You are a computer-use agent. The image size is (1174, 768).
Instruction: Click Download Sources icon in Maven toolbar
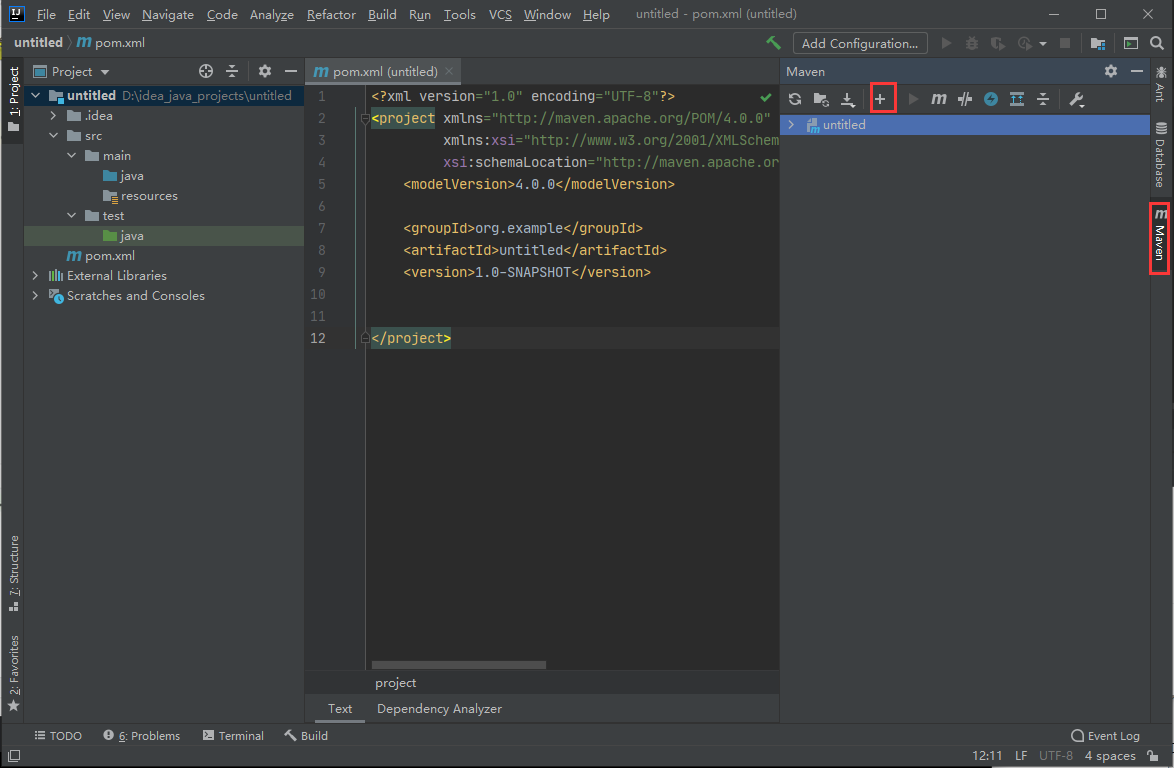[848, 99]
